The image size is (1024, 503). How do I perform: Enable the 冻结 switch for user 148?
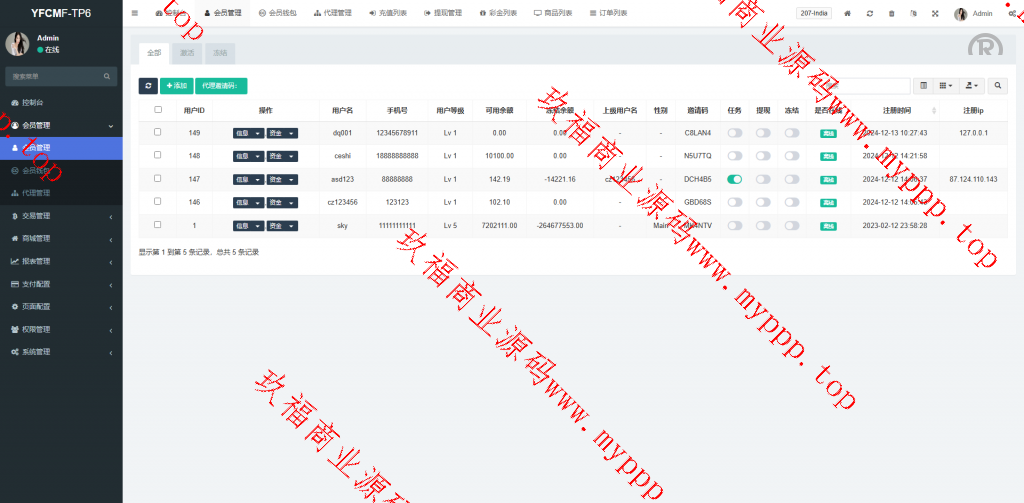pos(792,155)
